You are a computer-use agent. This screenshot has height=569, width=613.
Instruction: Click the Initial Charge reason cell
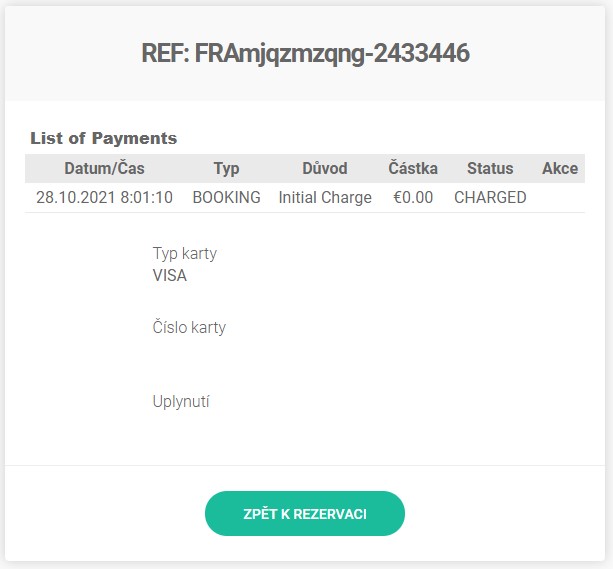[325, 197]
